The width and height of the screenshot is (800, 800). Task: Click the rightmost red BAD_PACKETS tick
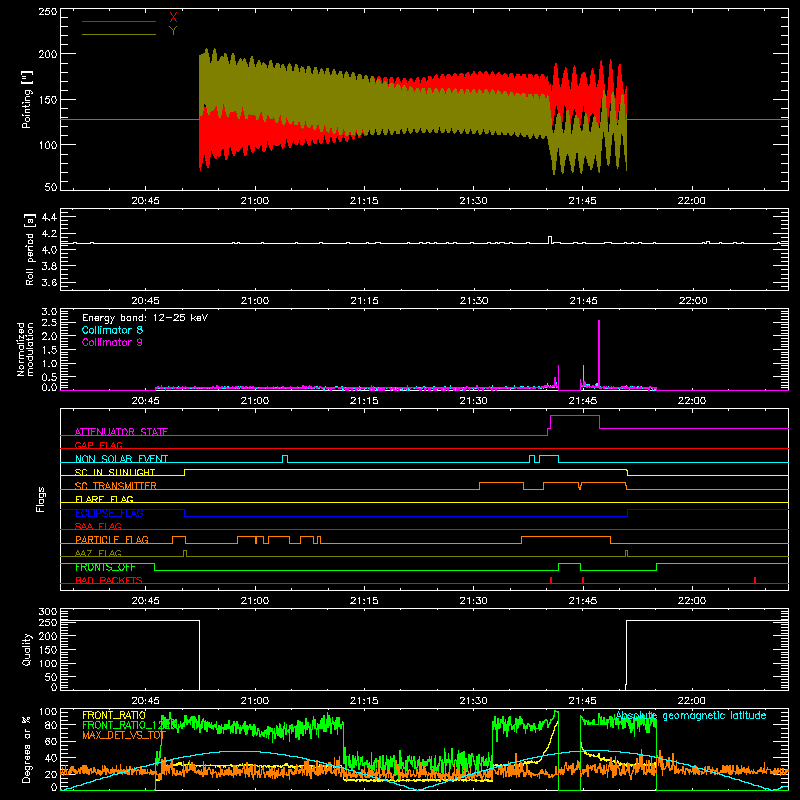pos(755,580)
